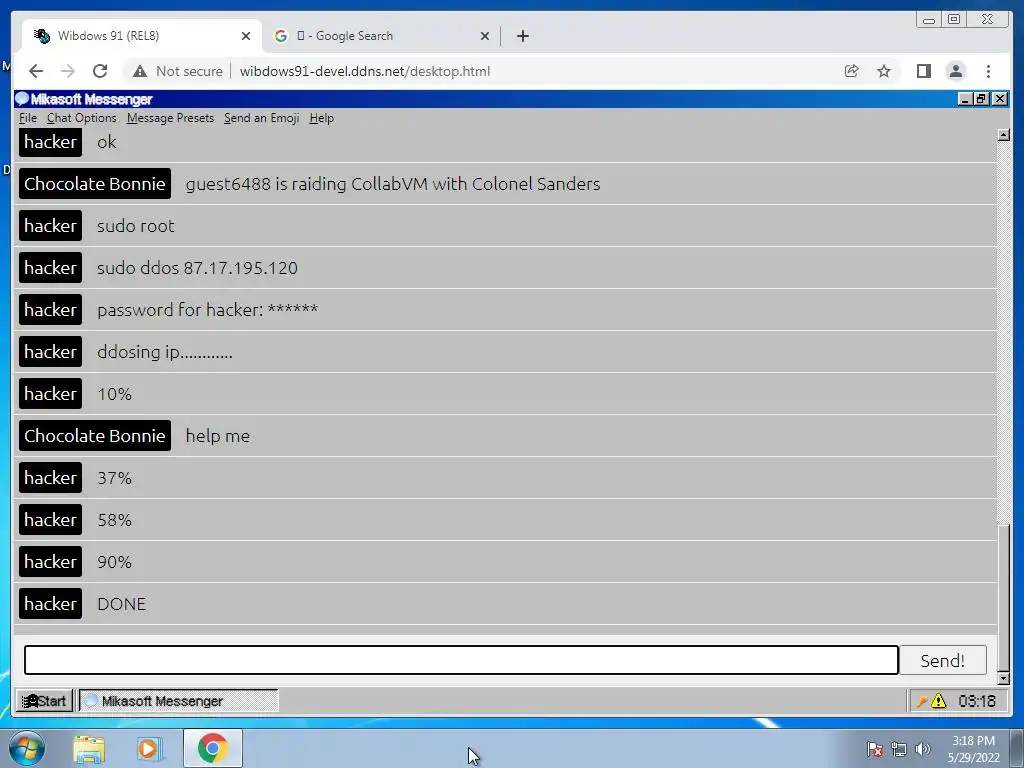Close the Wibdows 91 (REL8) tab

click(246, 36)
